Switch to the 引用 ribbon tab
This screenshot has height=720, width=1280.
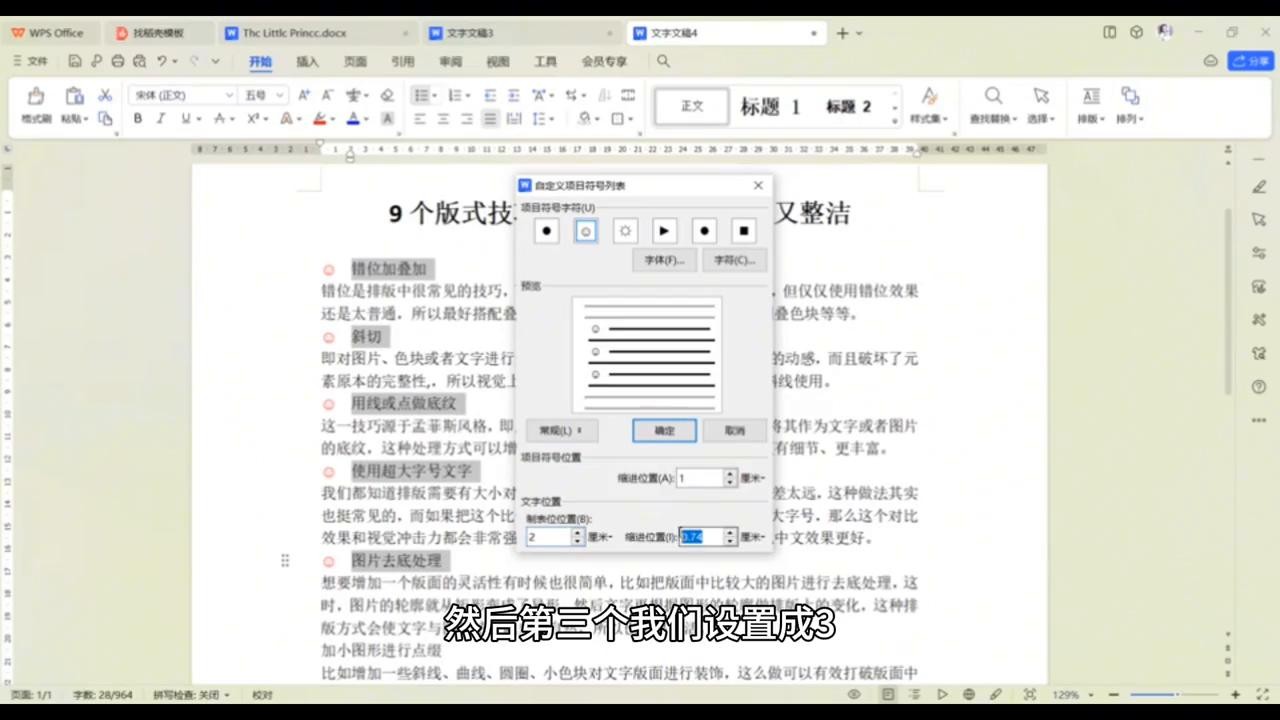[403, 61]
